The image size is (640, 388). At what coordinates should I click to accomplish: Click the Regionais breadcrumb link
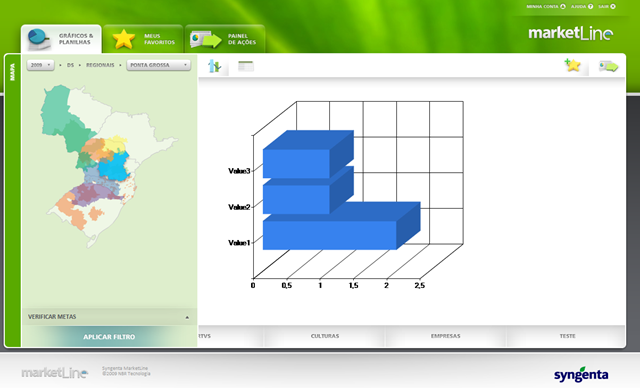coord(100,65)
